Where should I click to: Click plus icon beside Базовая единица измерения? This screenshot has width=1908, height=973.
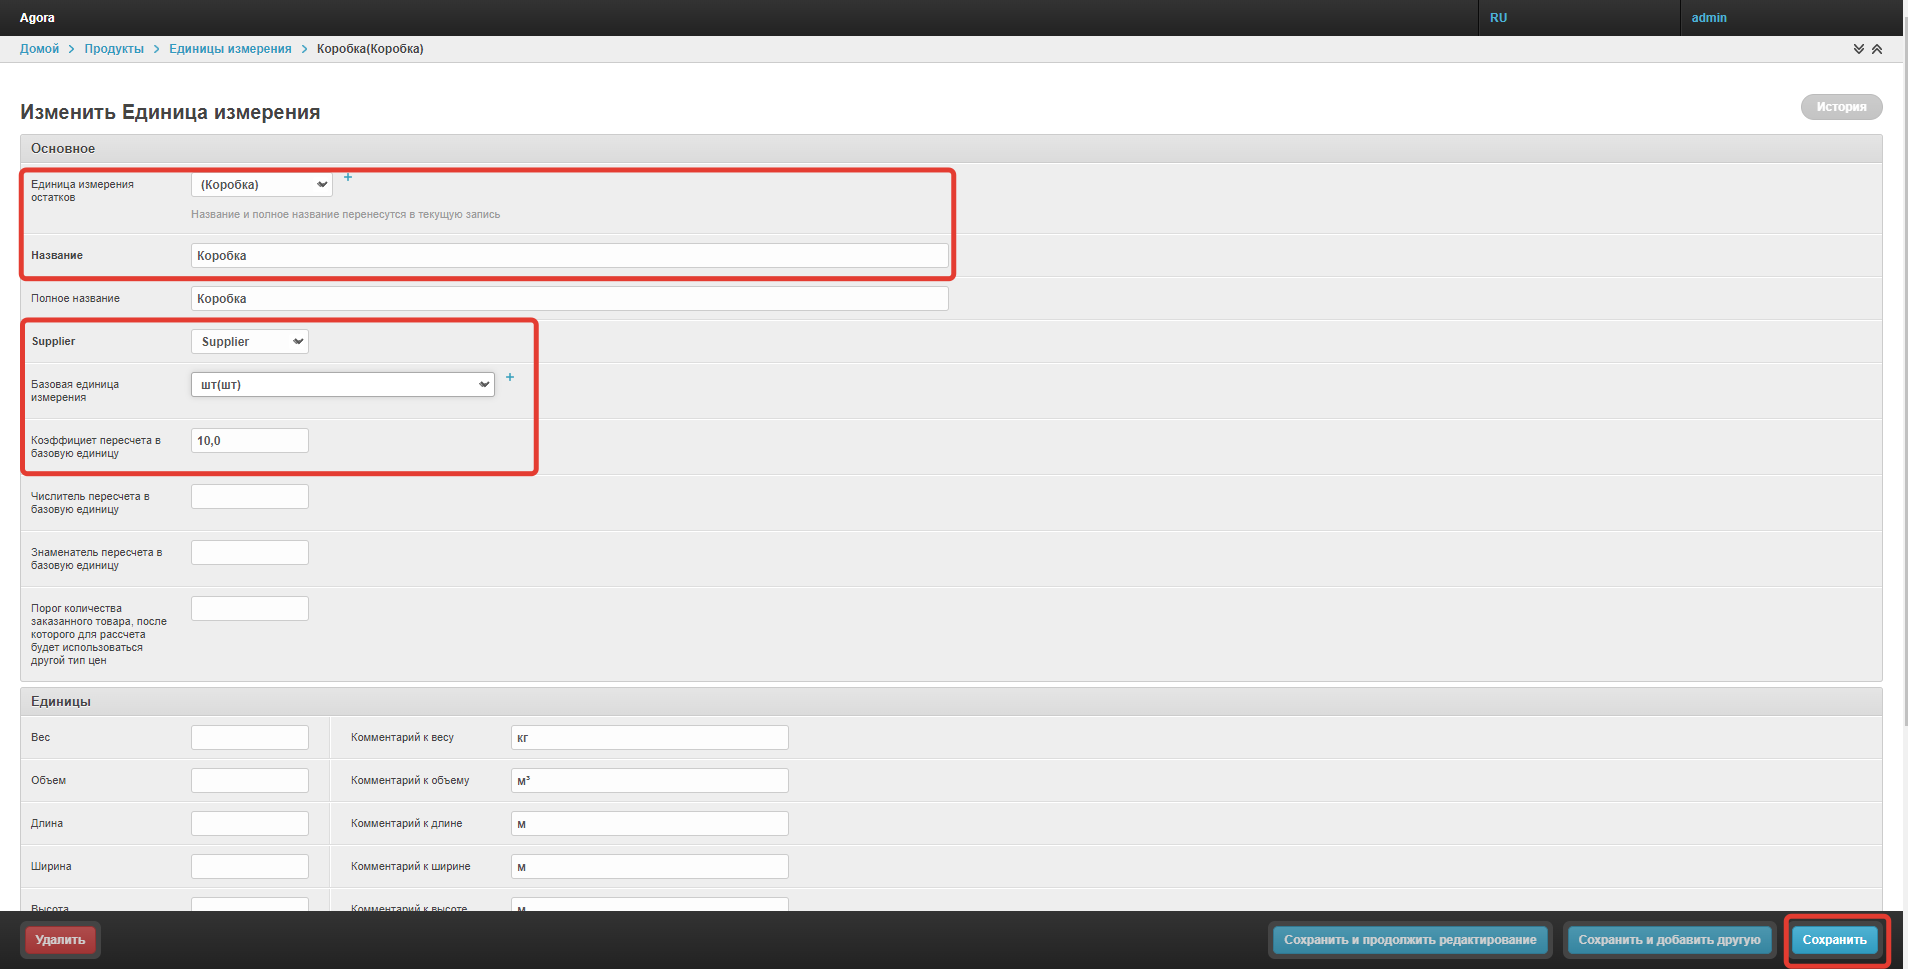pos(510,377)
